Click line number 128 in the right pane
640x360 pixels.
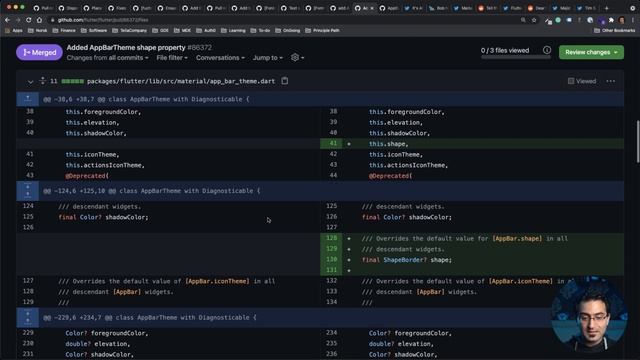tap(331, 238)
